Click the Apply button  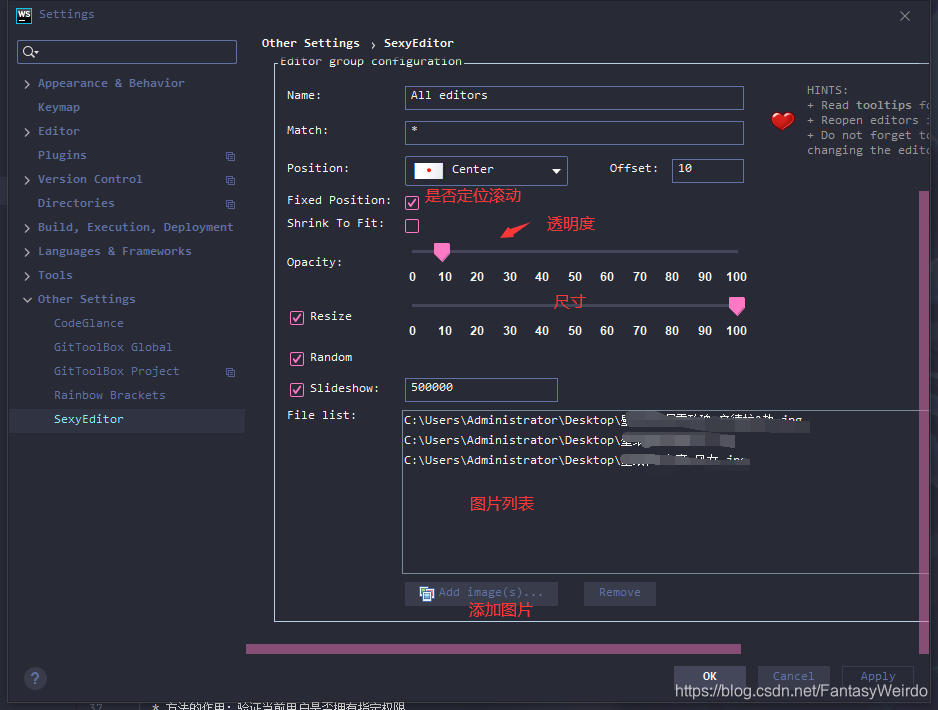[x=878, y=677]
